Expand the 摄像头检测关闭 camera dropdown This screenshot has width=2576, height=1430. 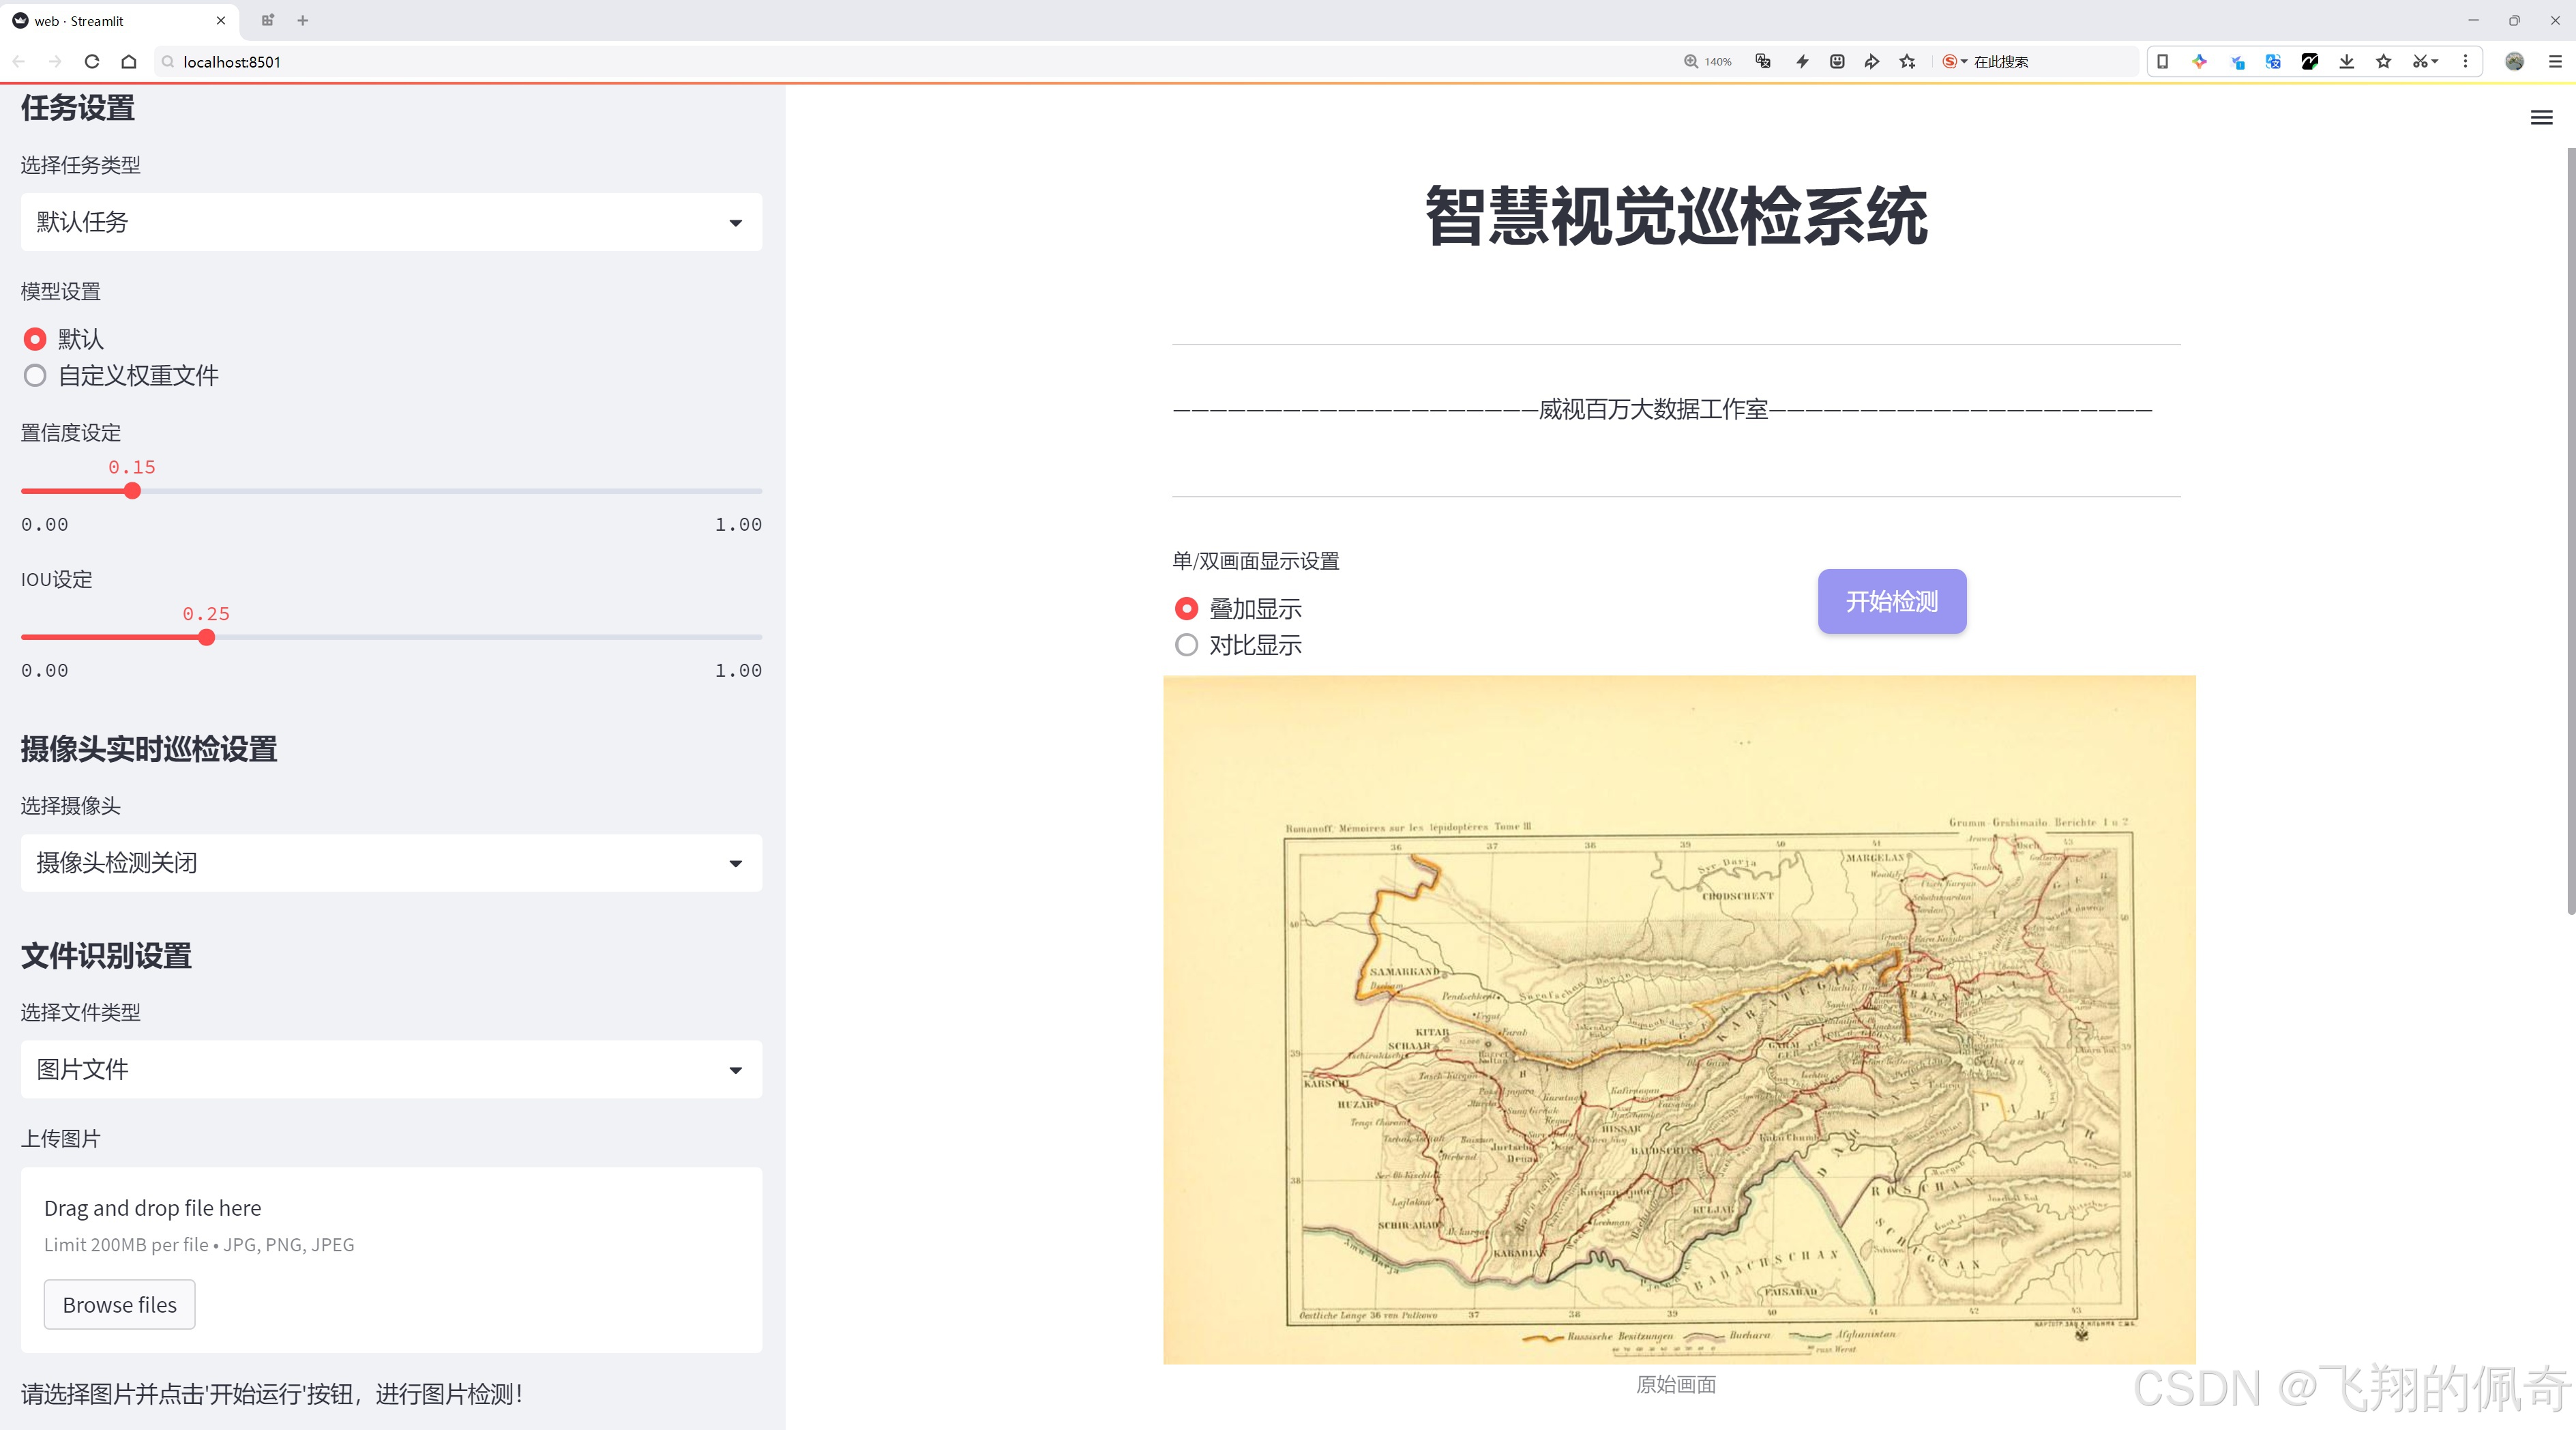click(x=391, y=863)
